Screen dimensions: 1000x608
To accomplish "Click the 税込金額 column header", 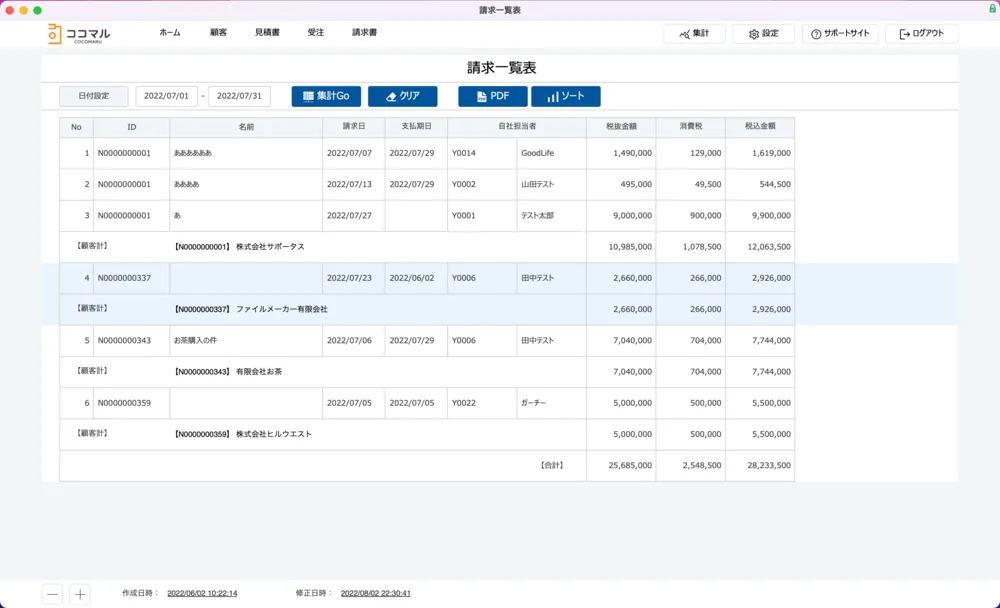I will click(x=759, y=127).
